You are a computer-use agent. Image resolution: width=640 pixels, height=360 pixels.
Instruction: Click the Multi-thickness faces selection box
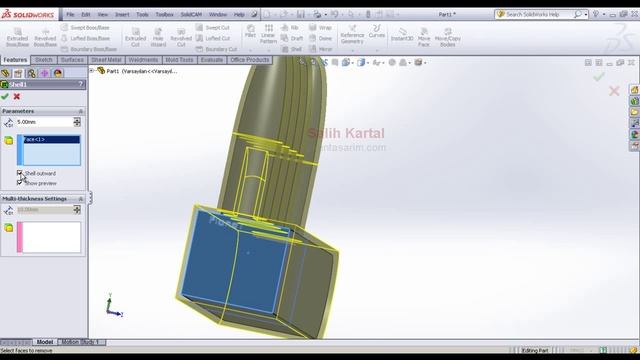coord(51,237)
